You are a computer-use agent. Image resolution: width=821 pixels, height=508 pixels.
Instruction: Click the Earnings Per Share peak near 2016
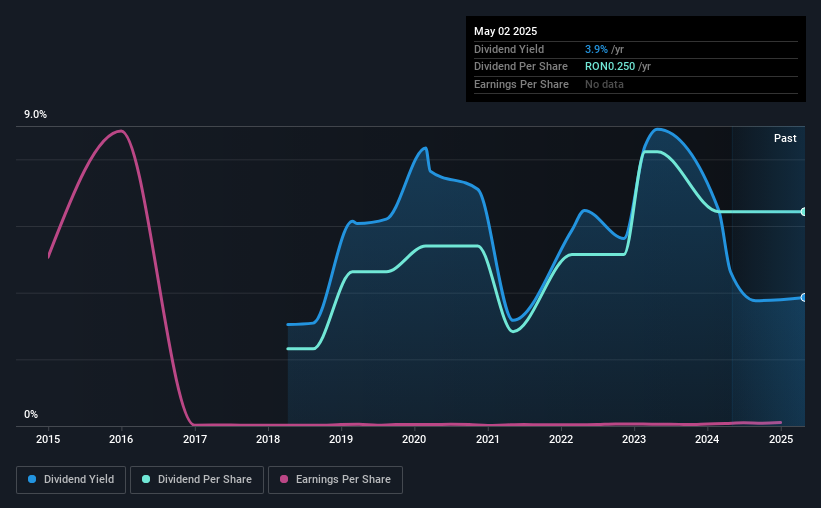[121, 131]
